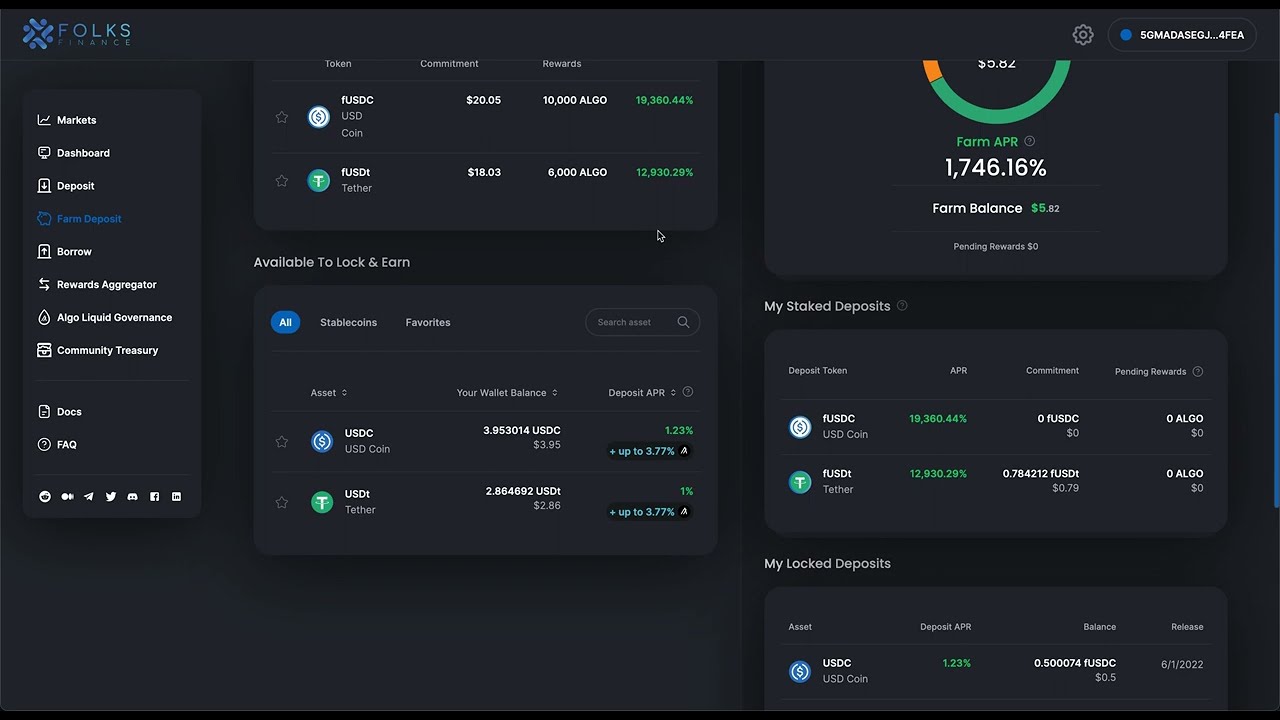
Task: Star USDt Tether in Available list
Action: click(282, 503)
